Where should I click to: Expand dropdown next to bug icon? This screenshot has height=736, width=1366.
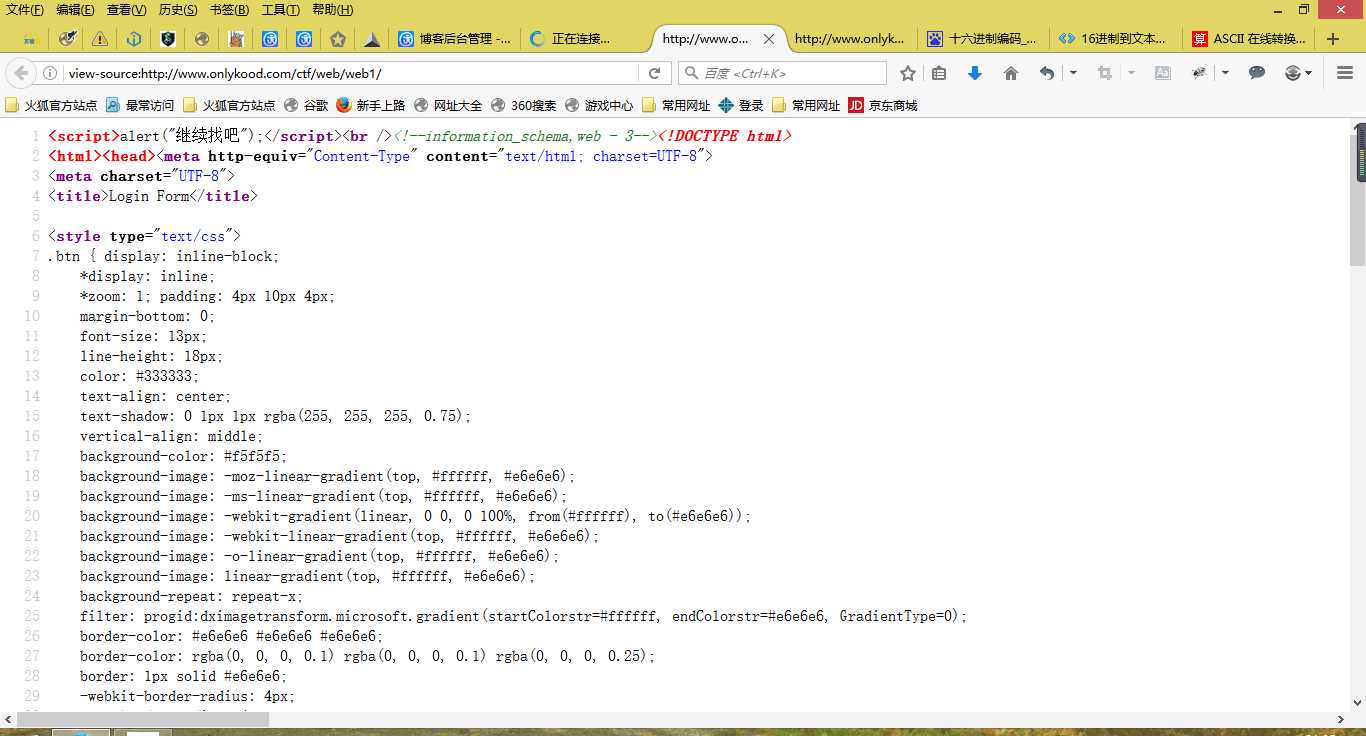[1225, 73]
